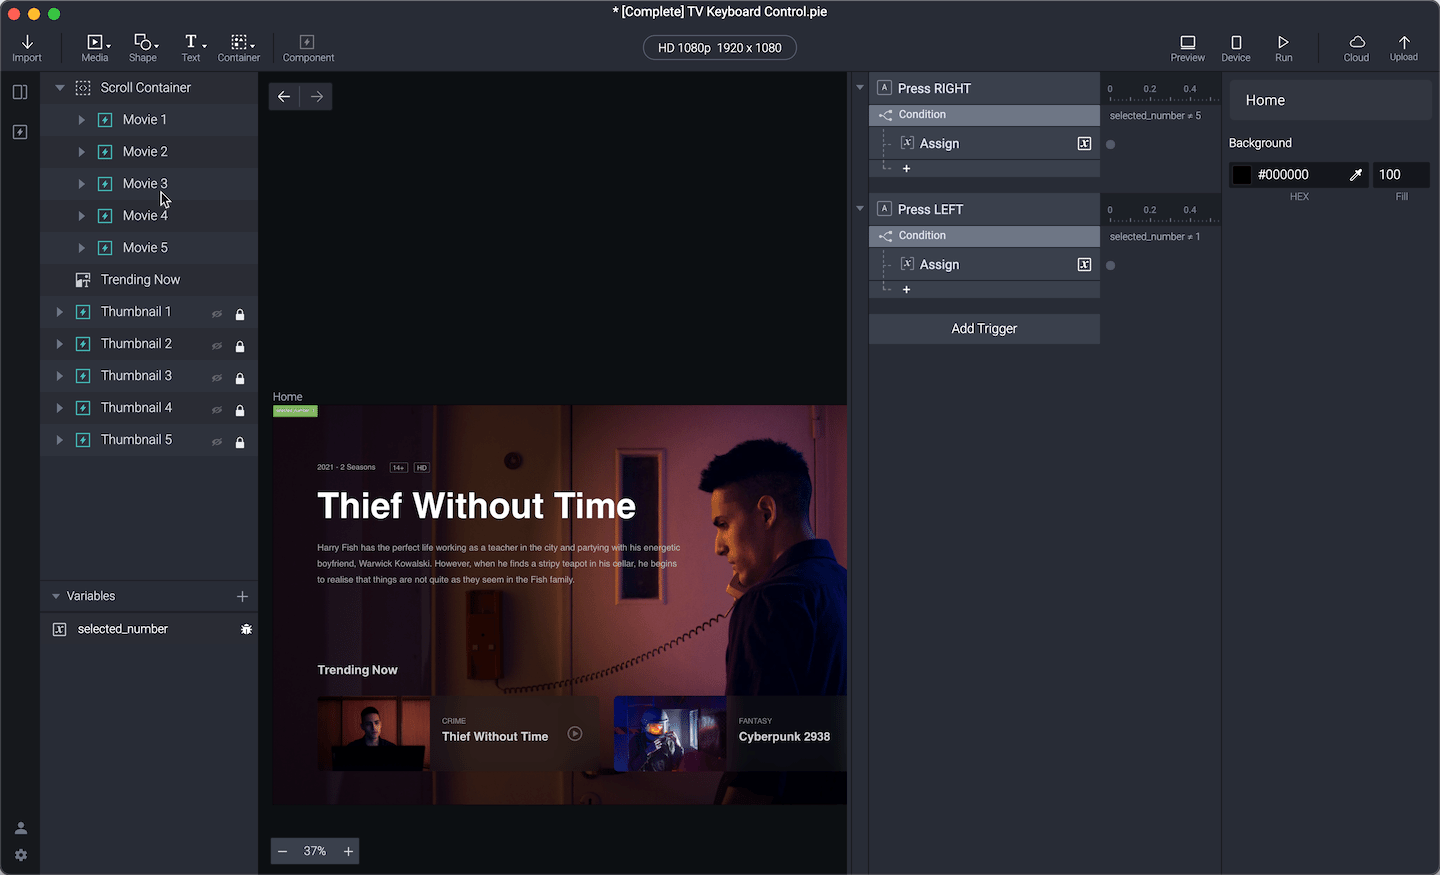Expand the Movie 2 layer

coord(82,152)
